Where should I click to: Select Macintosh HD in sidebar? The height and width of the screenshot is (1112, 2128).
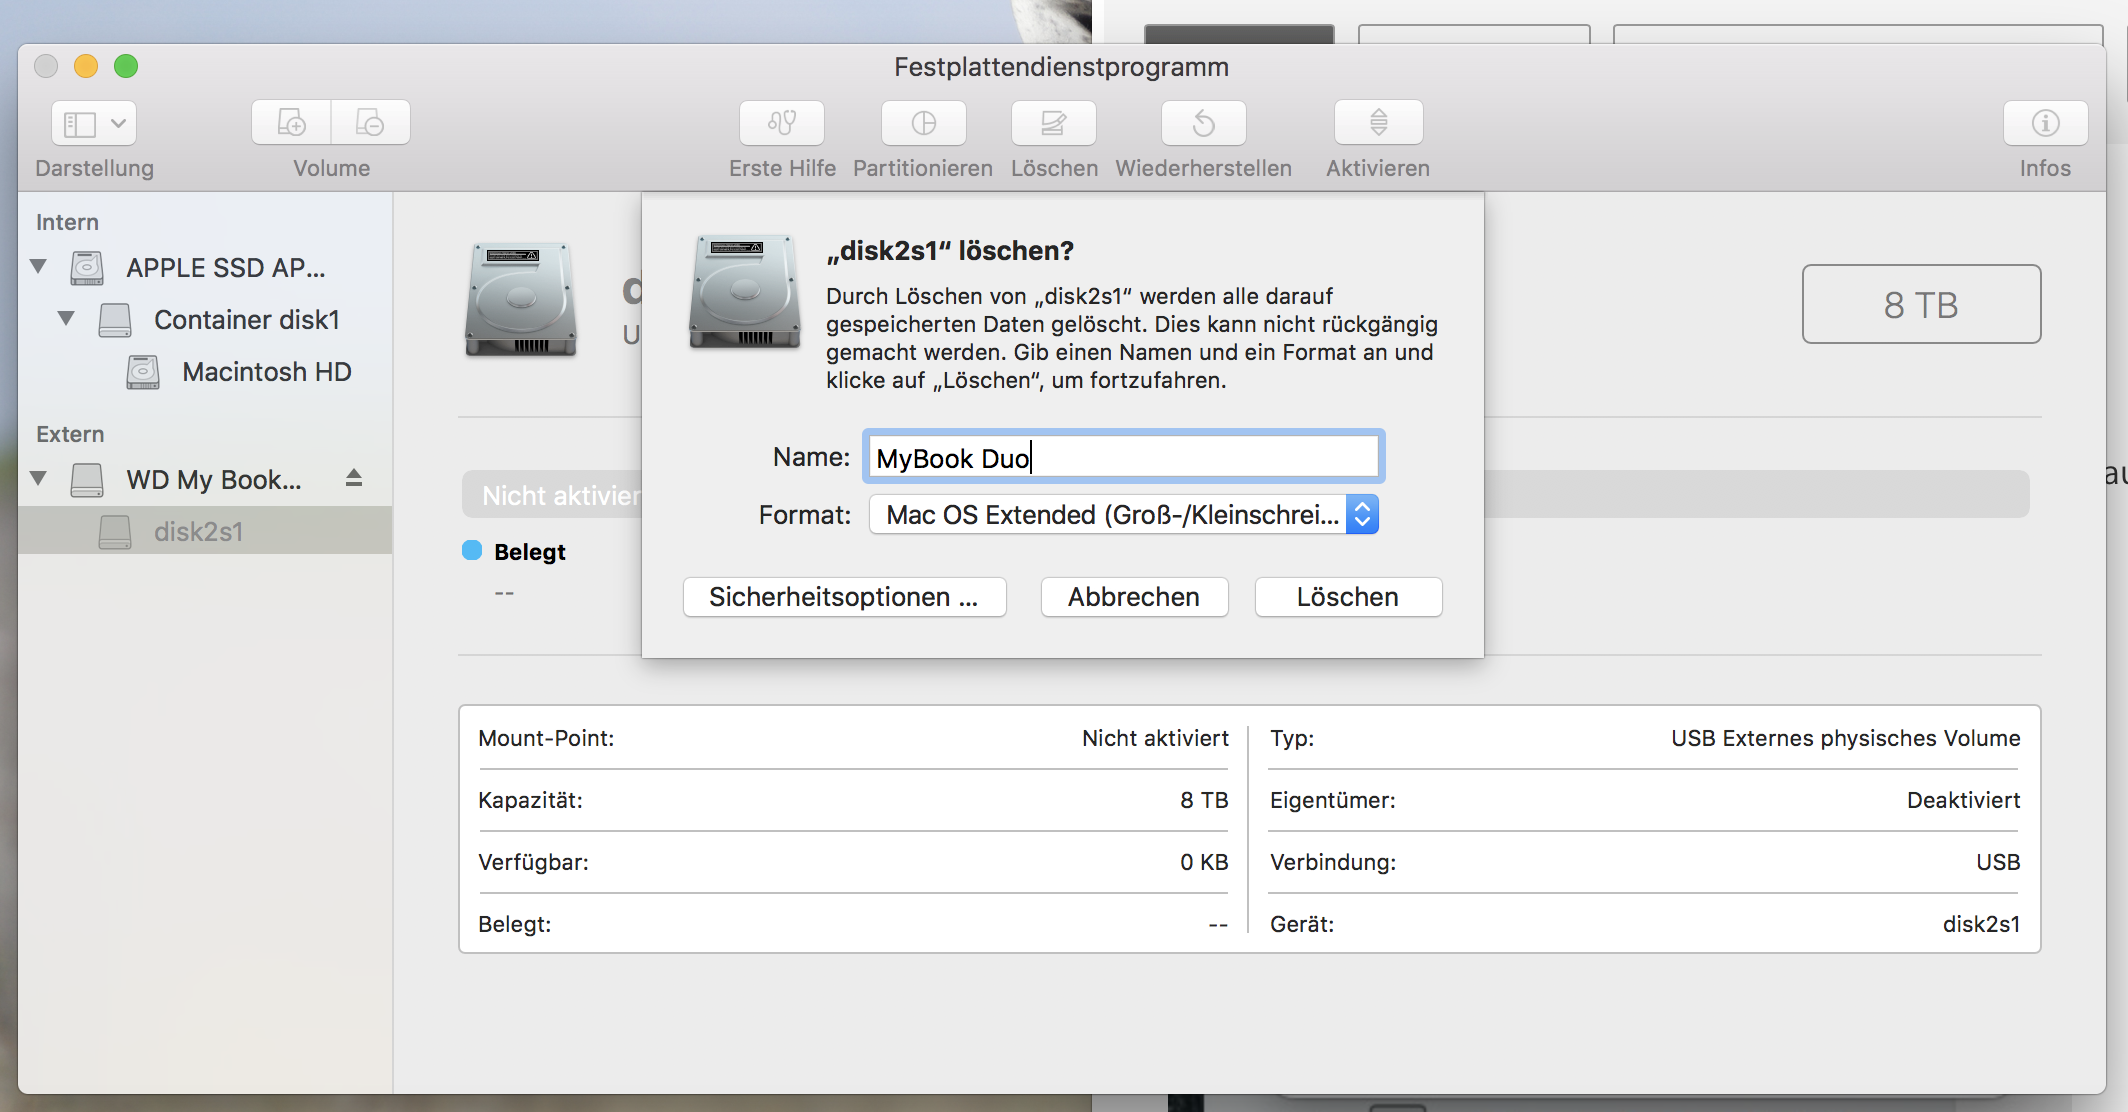[x=266, y=372]
